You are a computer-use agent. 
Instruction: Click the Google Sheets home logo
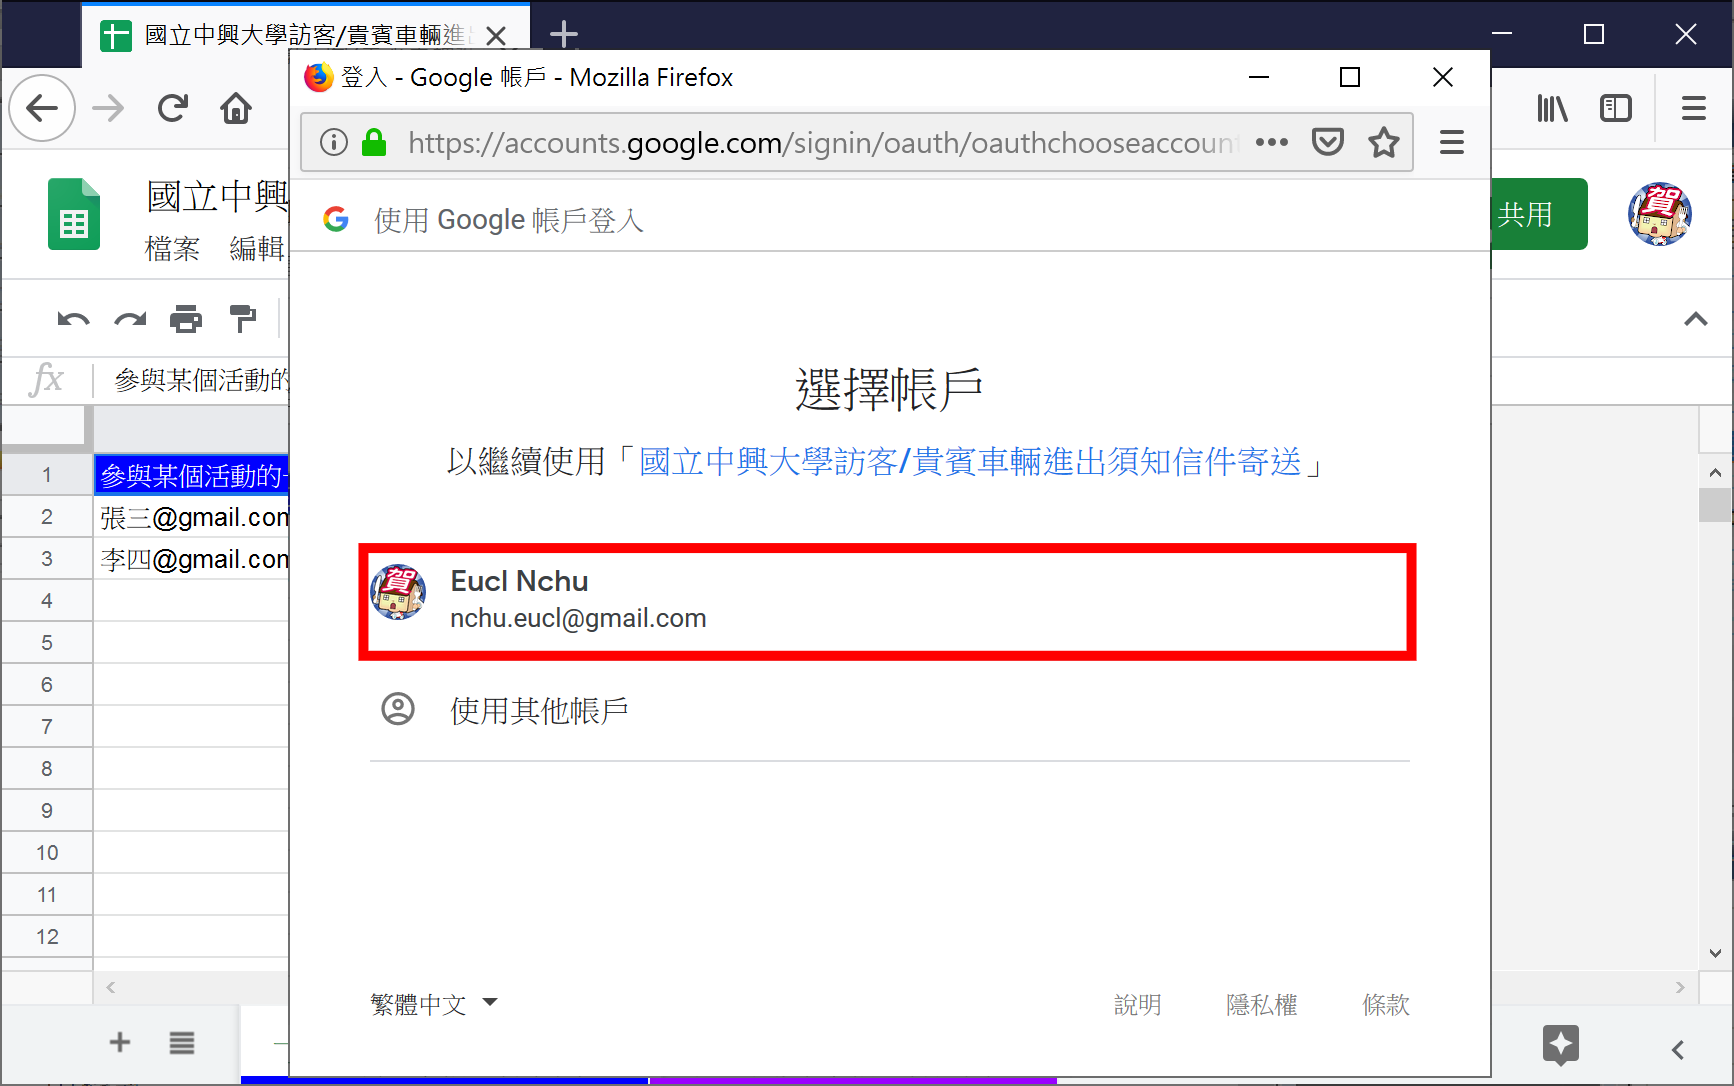click(74, 214)
